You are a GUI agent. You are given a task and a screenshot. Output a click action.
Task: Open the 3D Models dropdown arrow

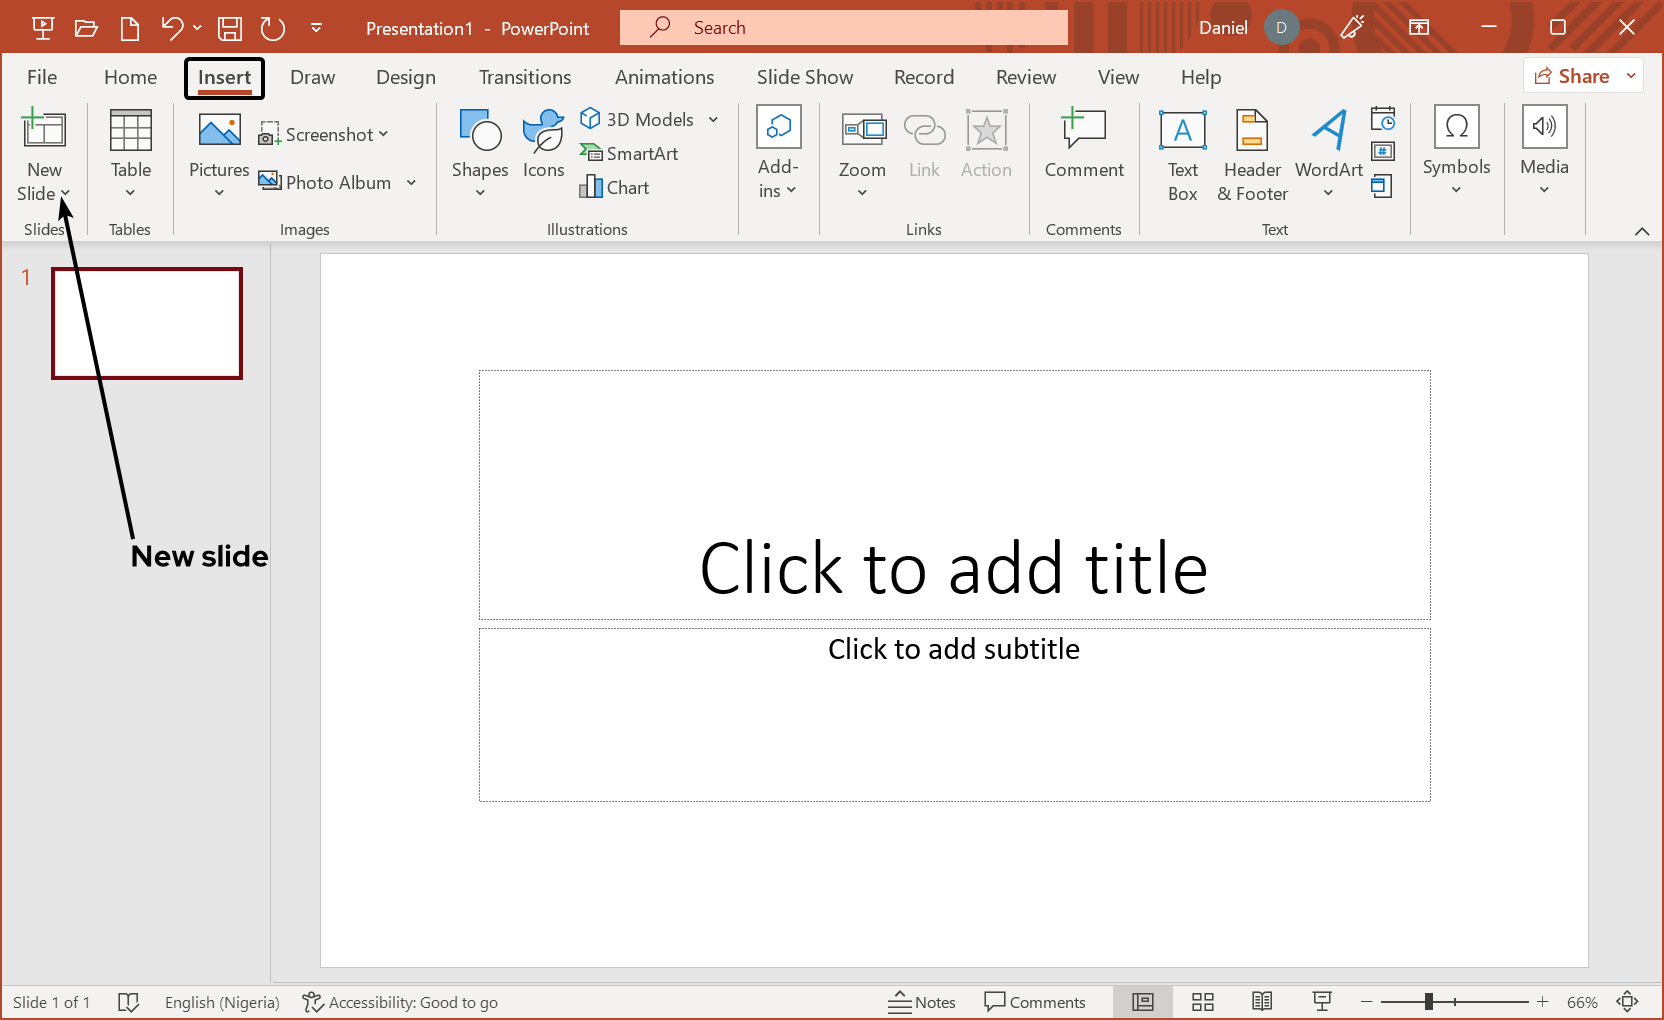713,119
